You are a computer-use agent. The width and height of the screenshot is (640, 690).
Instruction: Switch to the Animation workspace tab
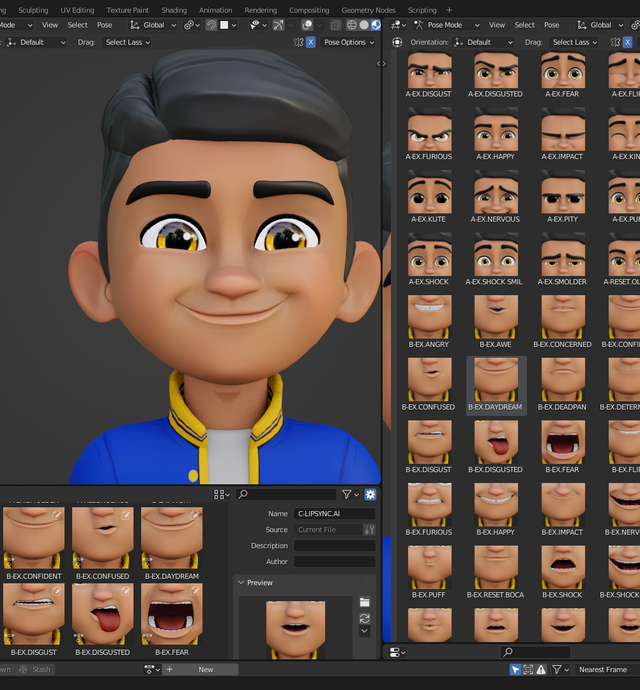click(215, 10)
